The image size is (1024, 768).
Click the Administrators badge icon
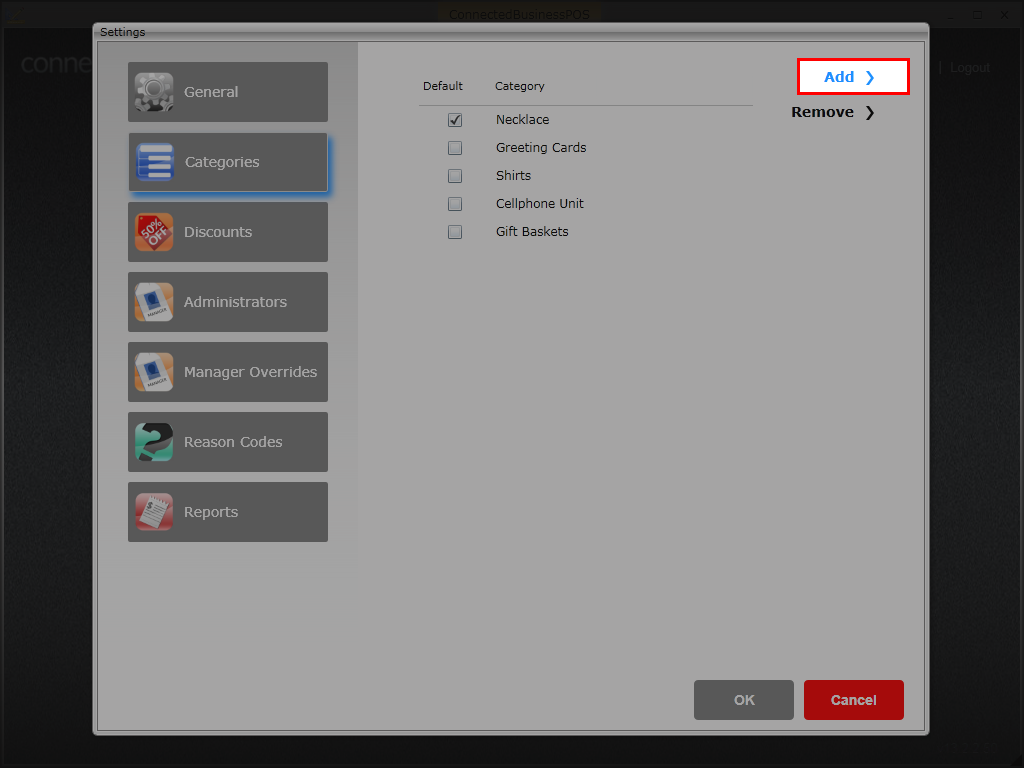(154, 302)
